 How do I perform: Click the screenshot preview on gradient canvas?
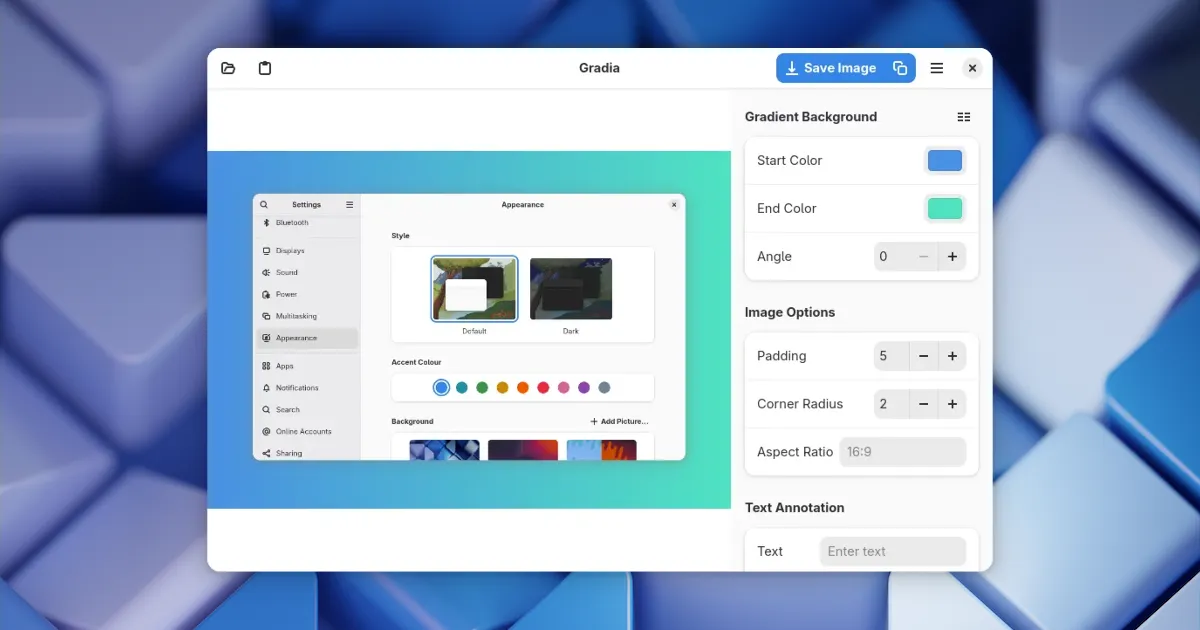click(x=469, y=327)
